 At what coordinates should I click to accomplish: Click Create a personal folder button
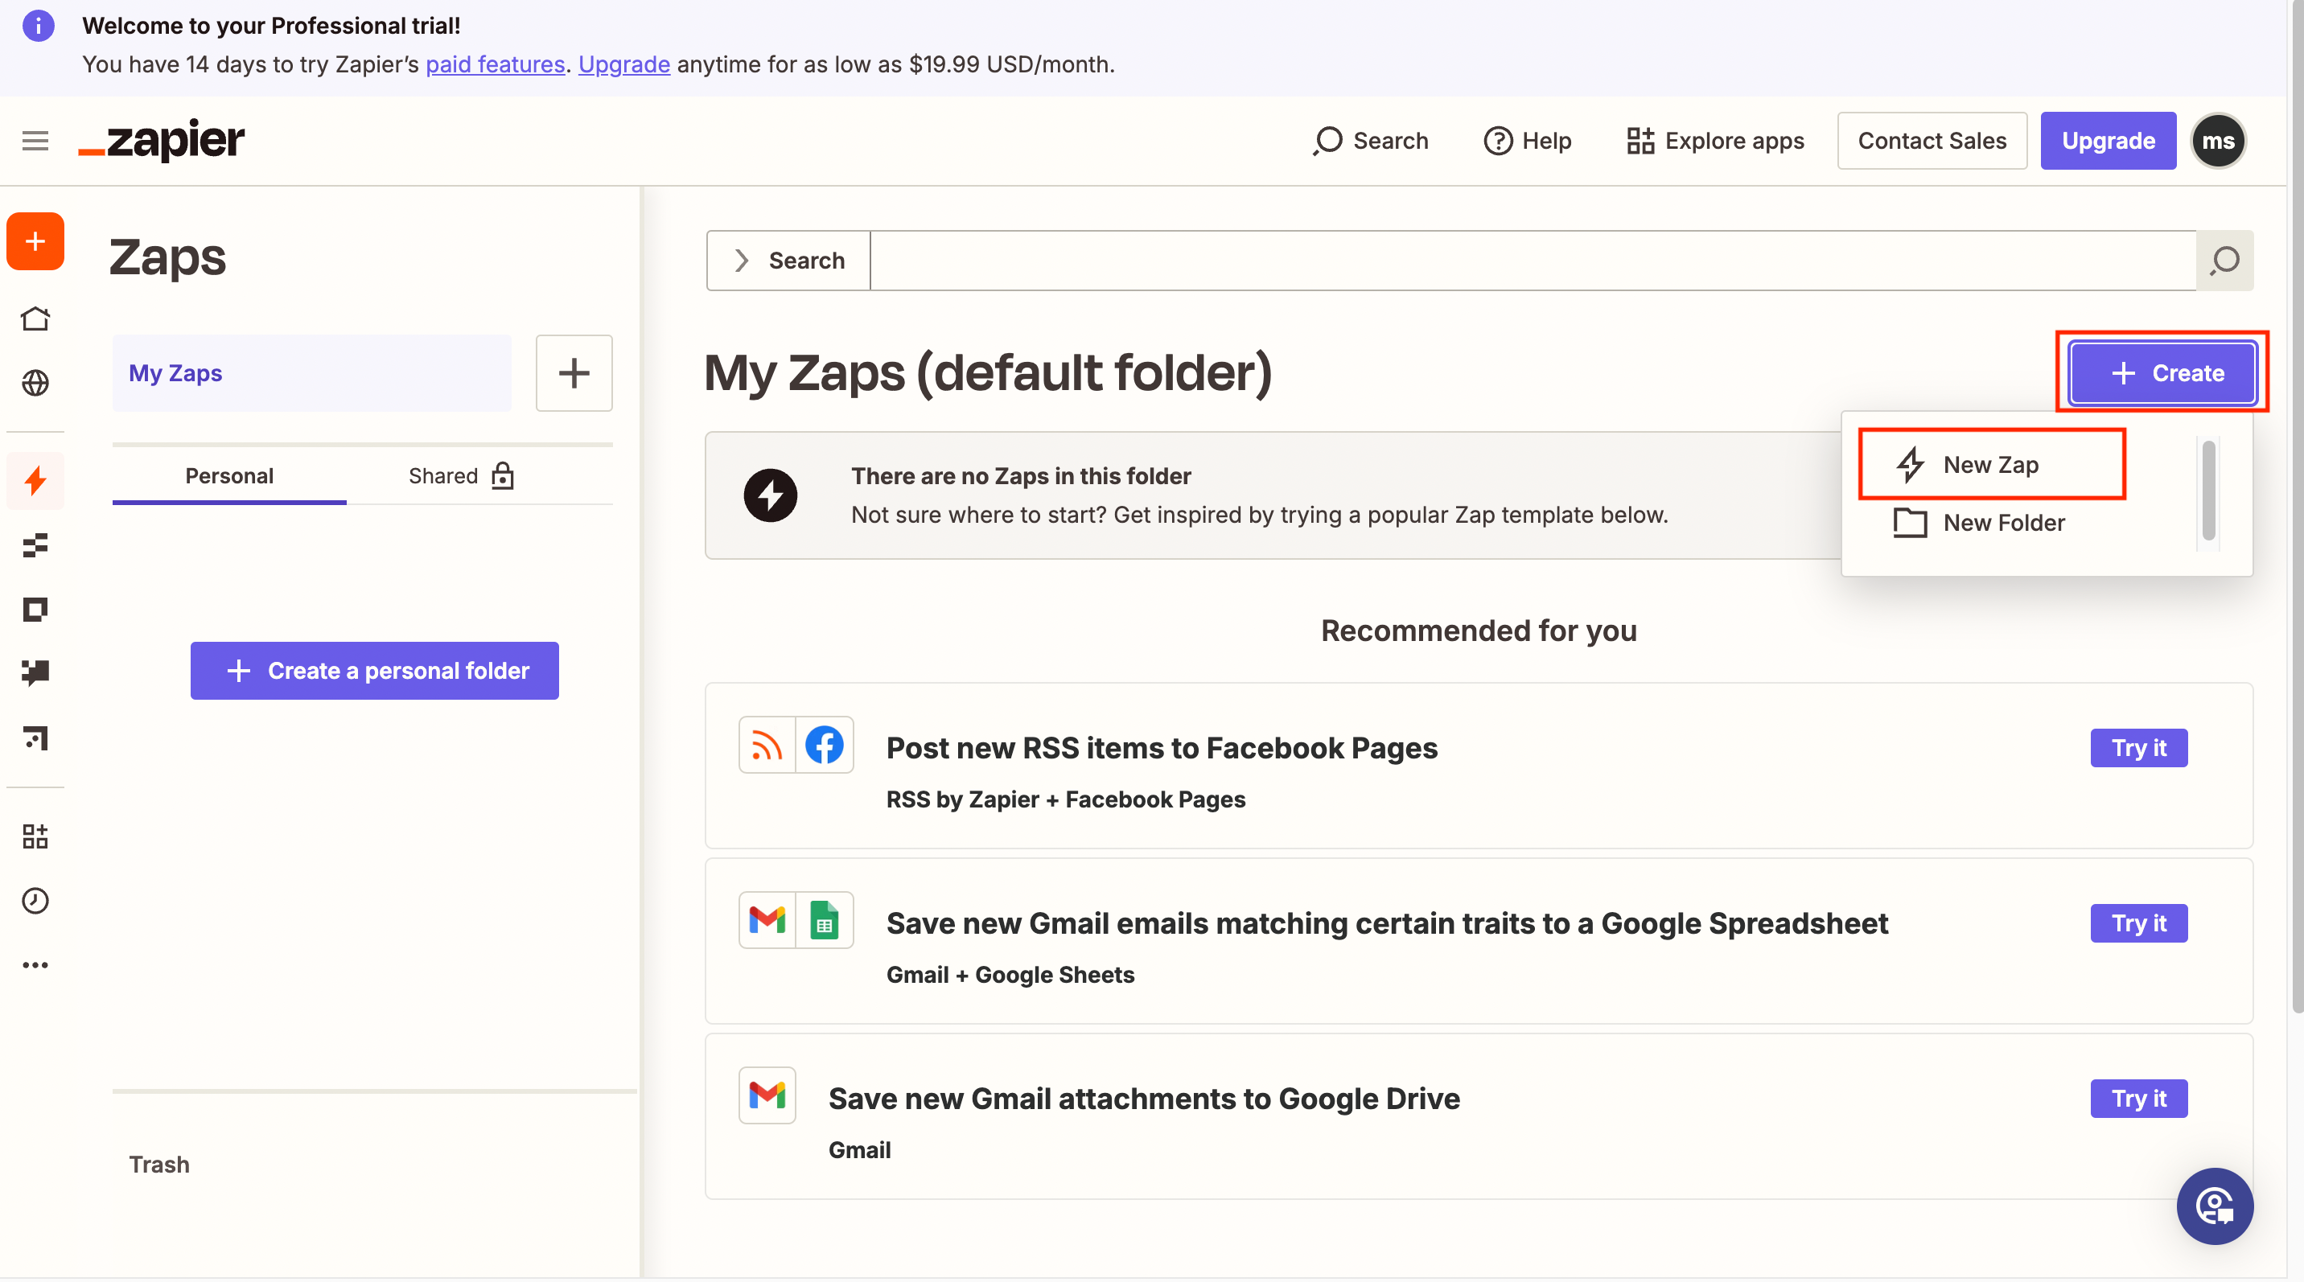(374, 671)
